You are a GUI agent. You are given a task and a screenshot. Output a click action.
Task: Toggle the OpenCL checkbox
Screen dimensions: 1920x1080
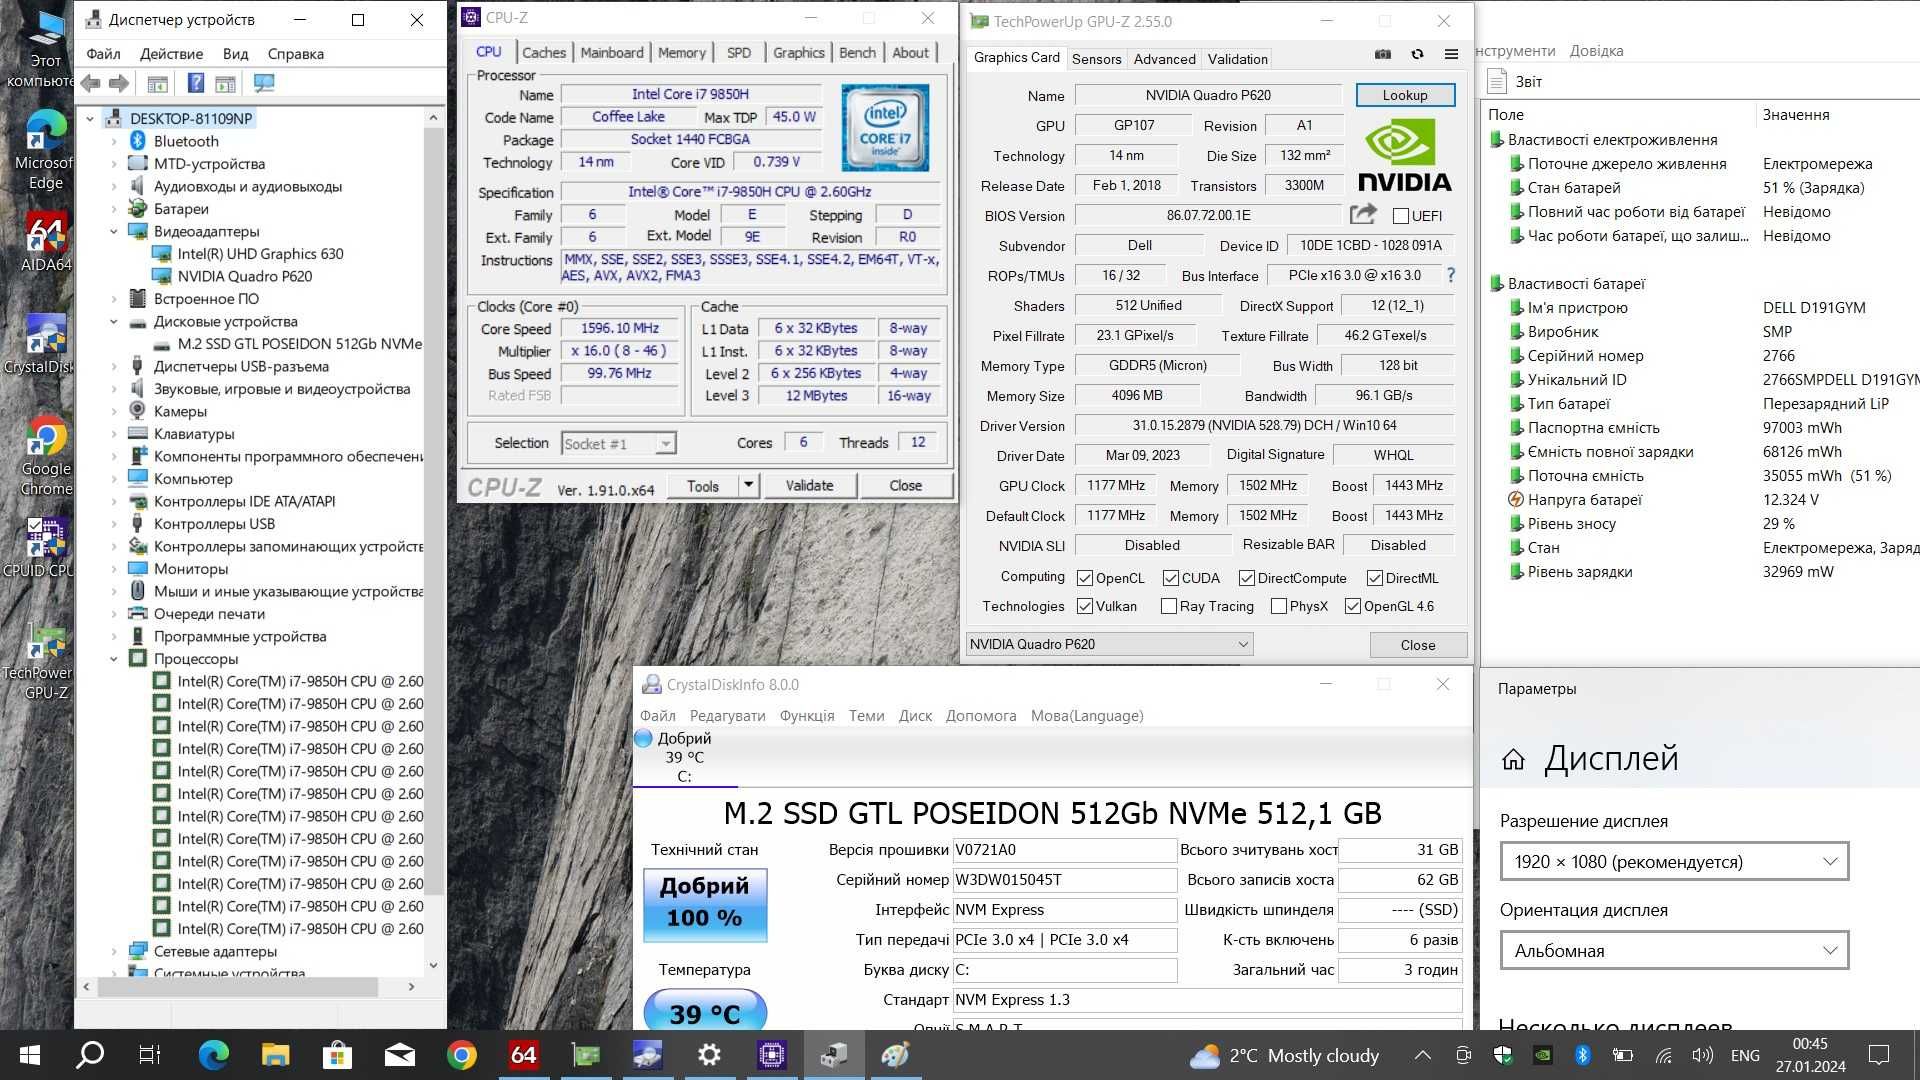1084,578
